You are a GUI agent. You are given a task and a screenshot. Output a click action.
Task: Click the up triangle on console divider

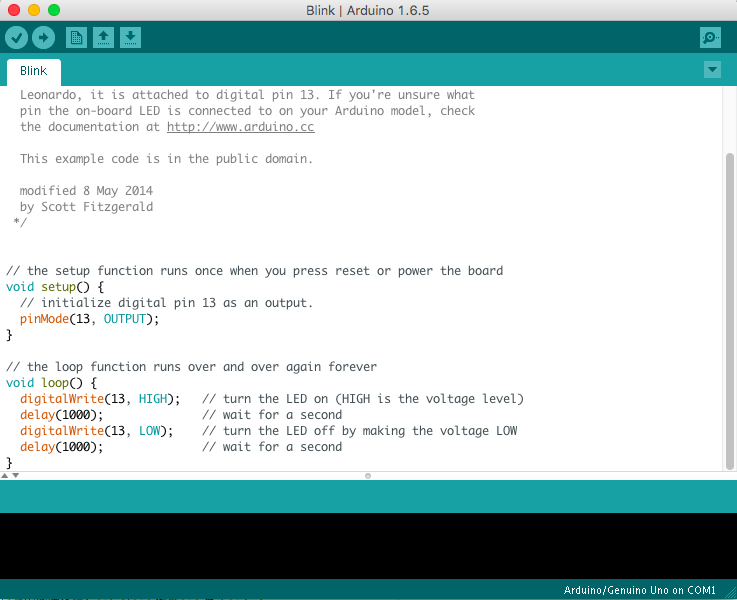click(x=5, y=475)
